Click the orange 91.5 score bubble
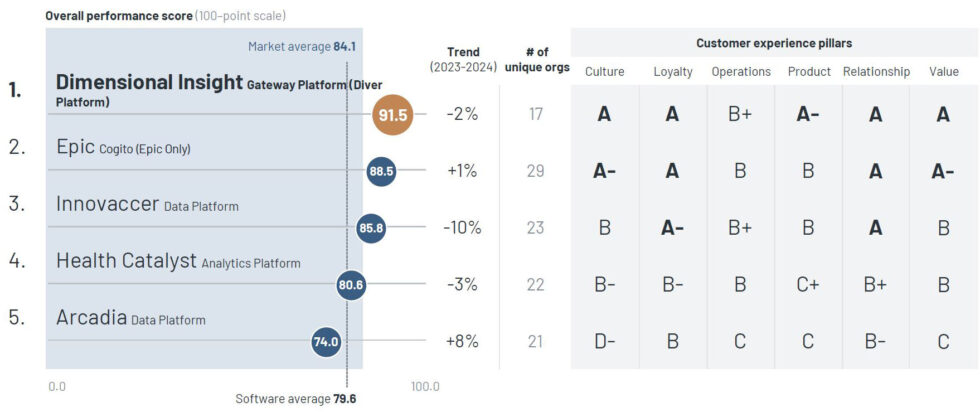 click(x=392, y=114)
